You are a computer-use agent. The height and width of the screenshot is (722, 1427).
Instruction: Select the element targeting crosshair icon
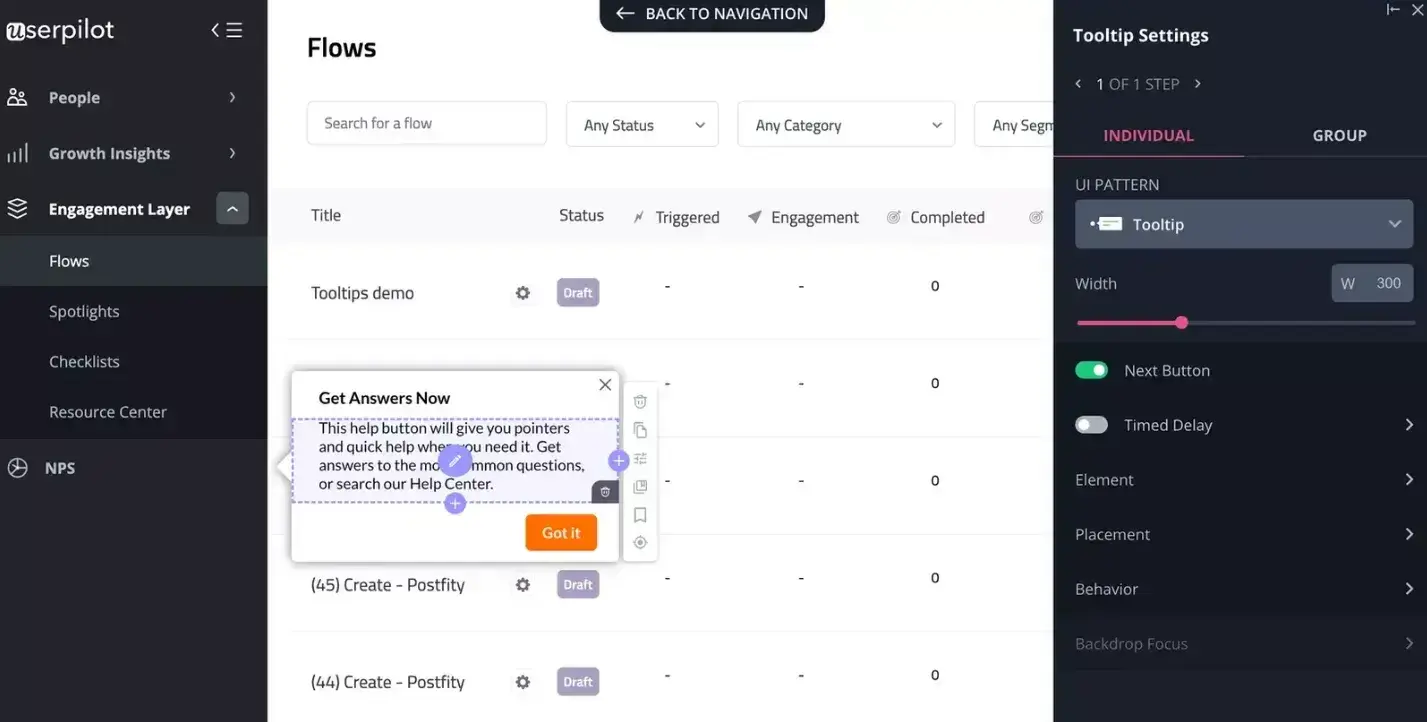click(x=640, y=542)
